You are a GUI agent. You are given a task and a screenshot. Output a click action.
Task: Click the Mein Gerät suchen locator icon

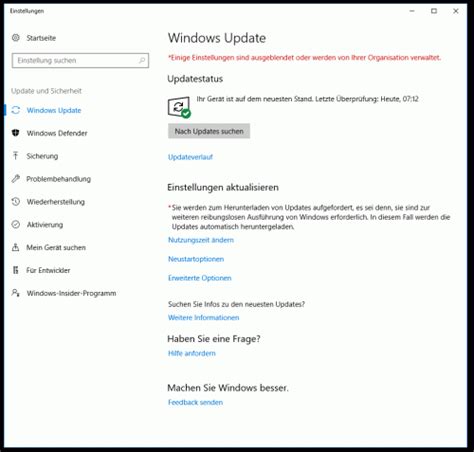(x=16, y=247)
